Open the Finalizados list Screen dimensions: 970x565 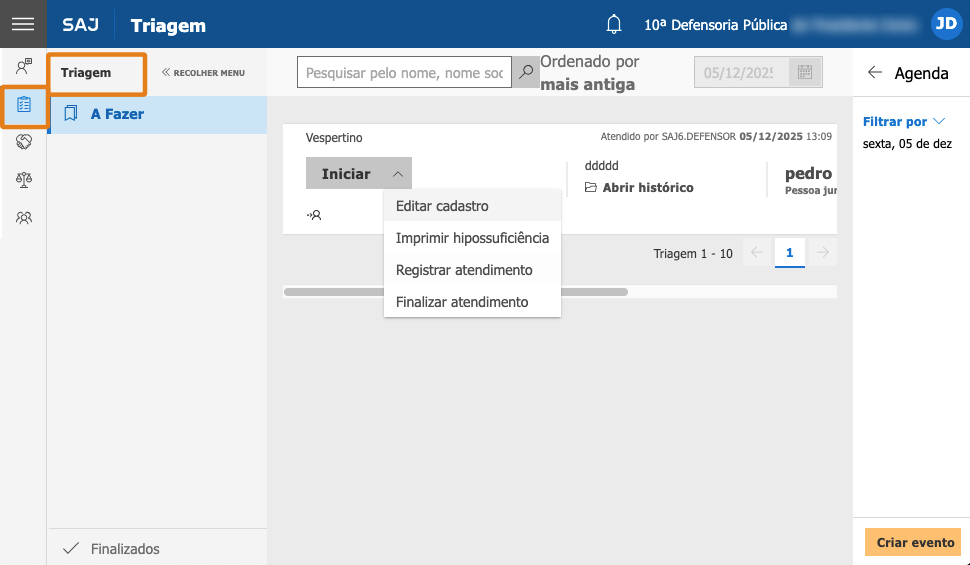pyautogui.click(x=124, y=549)
